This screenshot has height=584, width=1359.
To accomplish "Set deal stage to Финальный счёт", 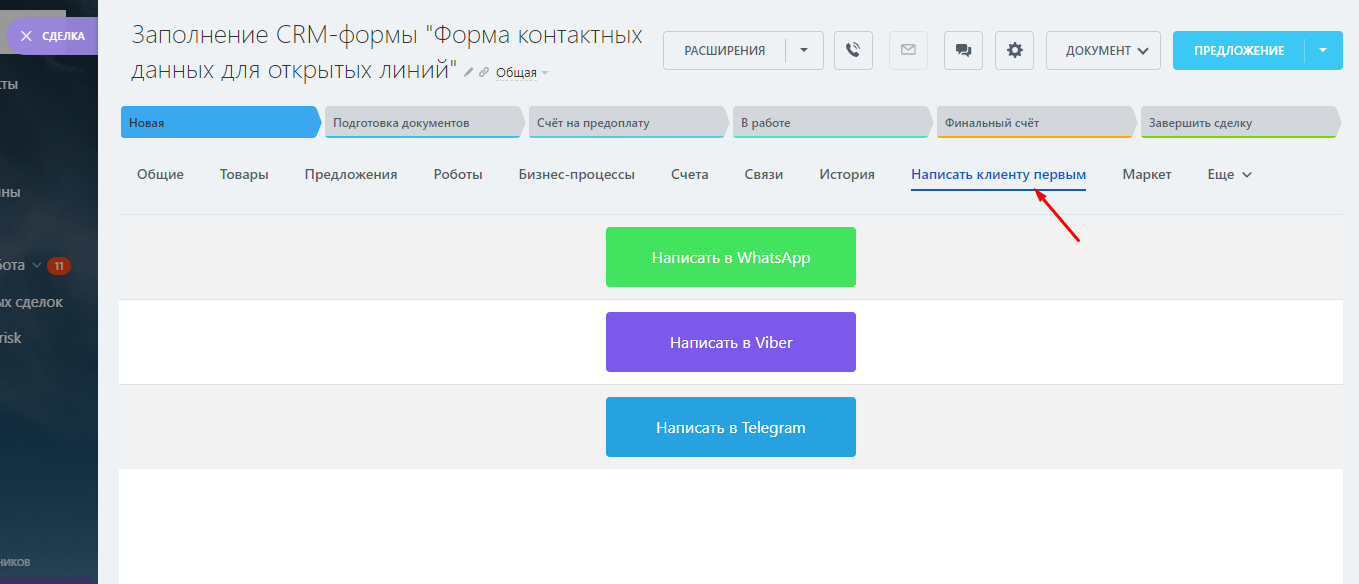I will pyautogui.click(x=1033, y=123).
